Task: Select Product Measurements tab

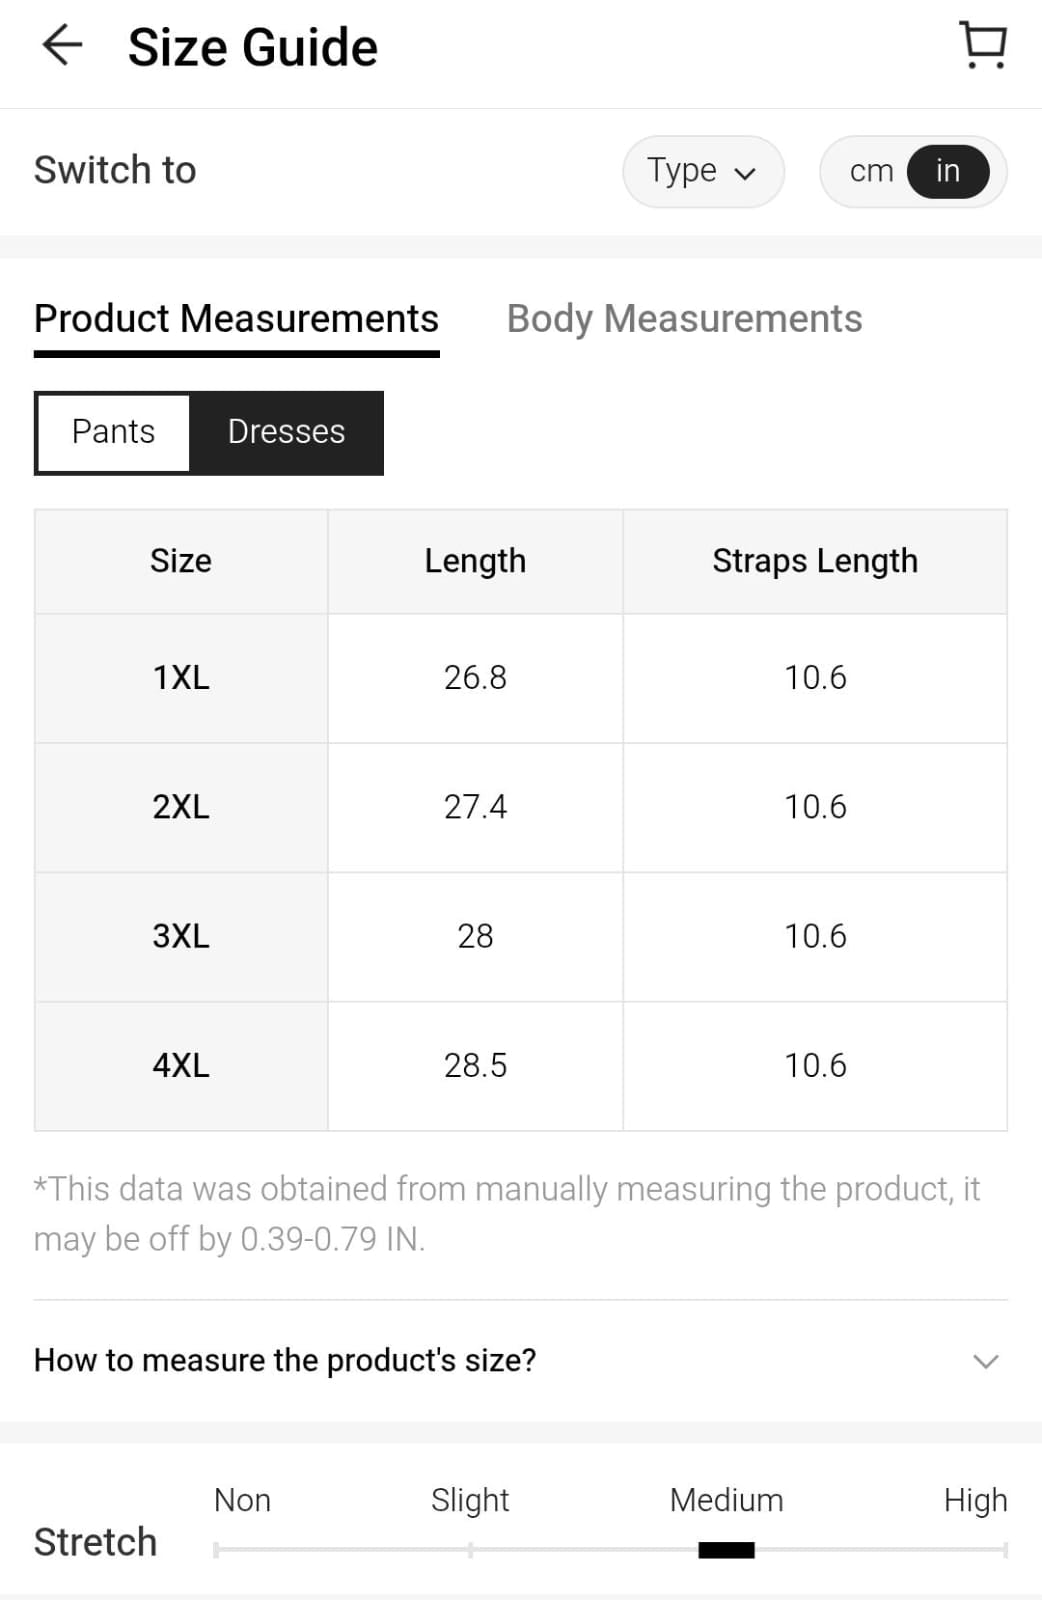Action: (236, 319)
